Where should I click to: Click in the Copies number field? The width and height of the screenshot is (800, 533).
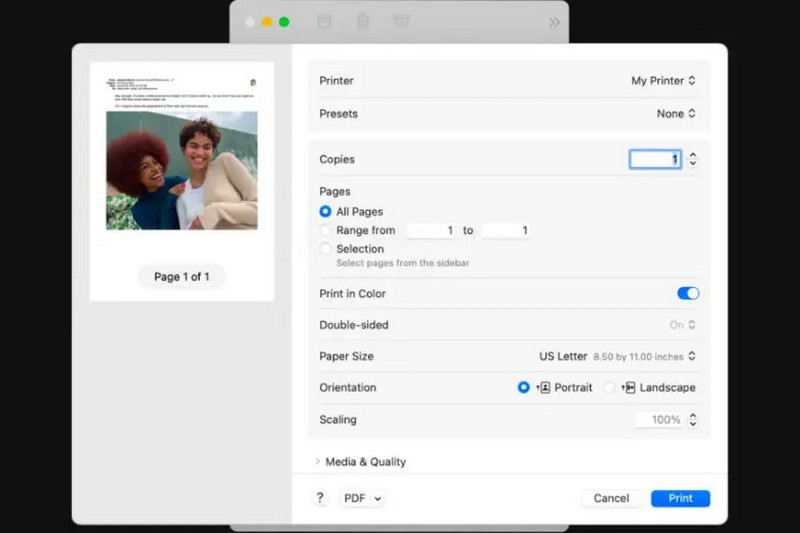tap(655, 159)
